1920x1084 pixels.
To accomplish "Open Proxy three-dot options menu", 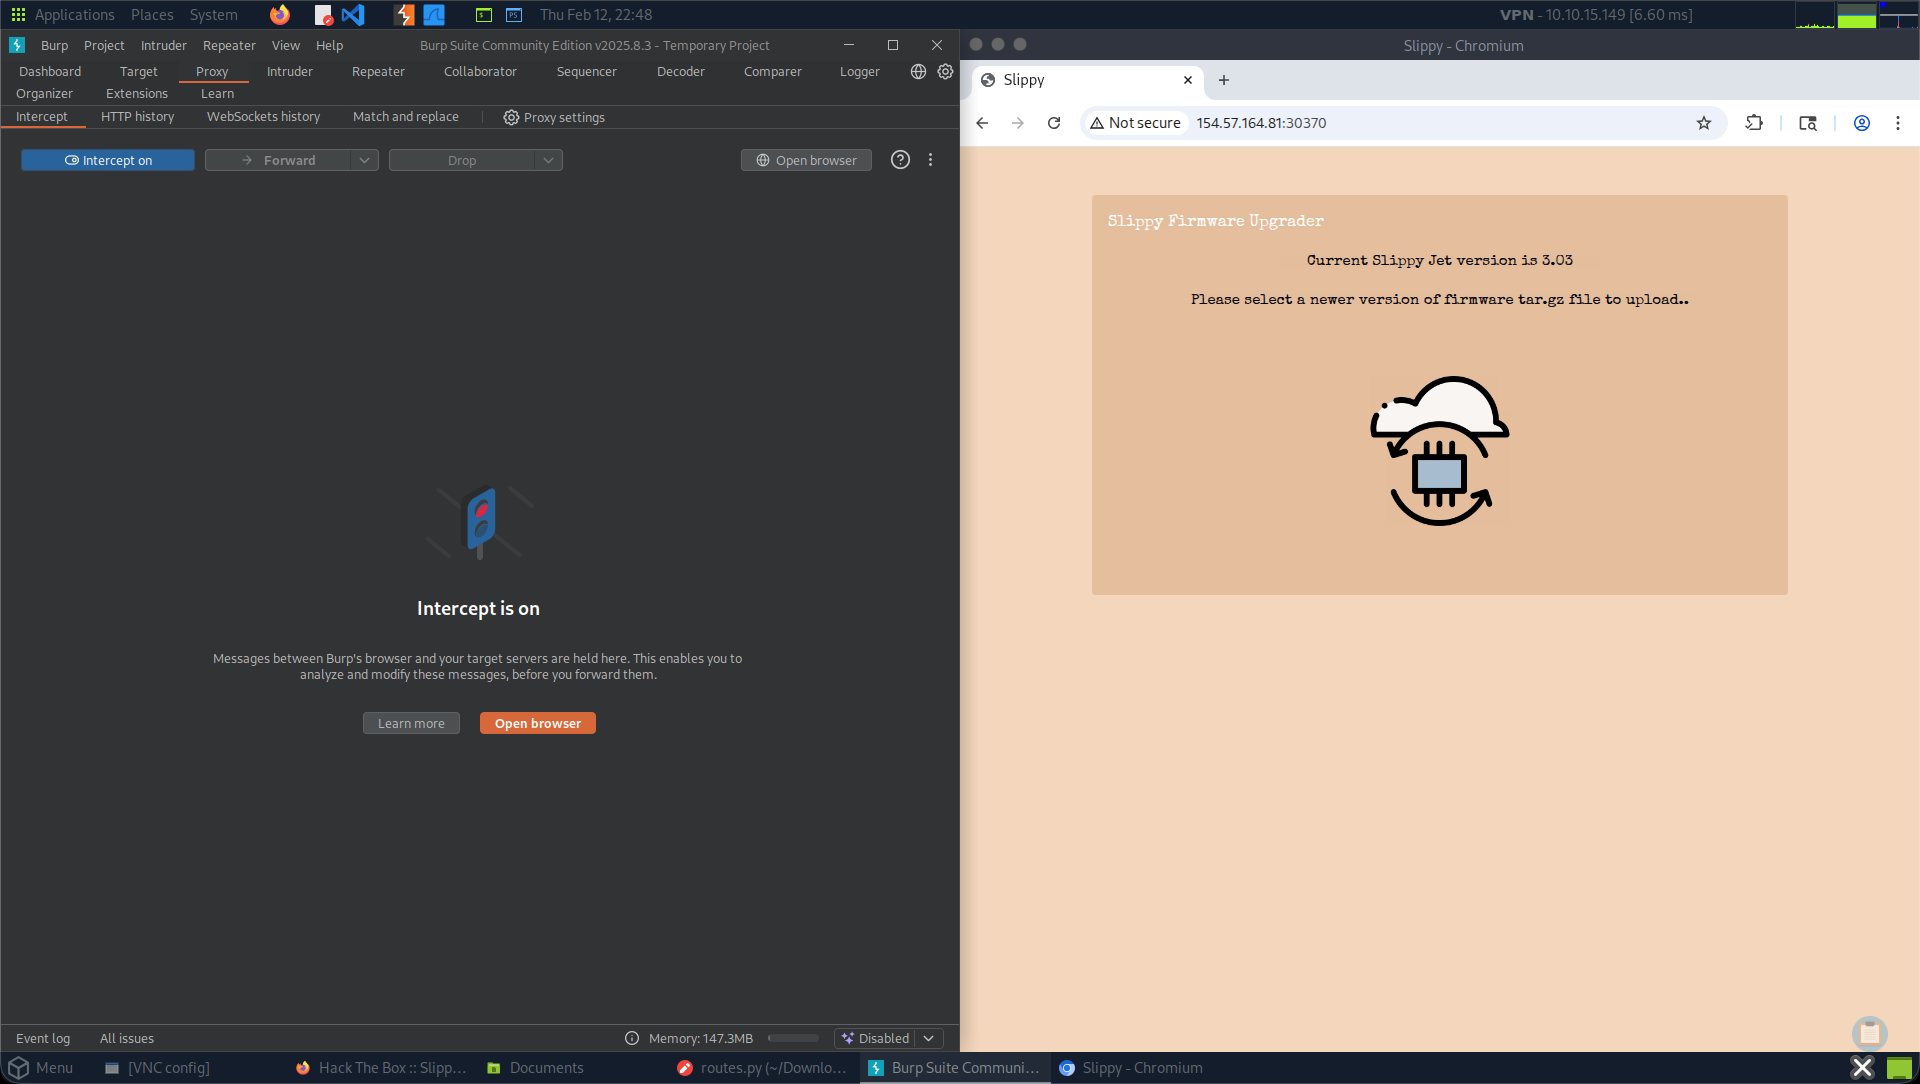I will [x=930, y=160].
